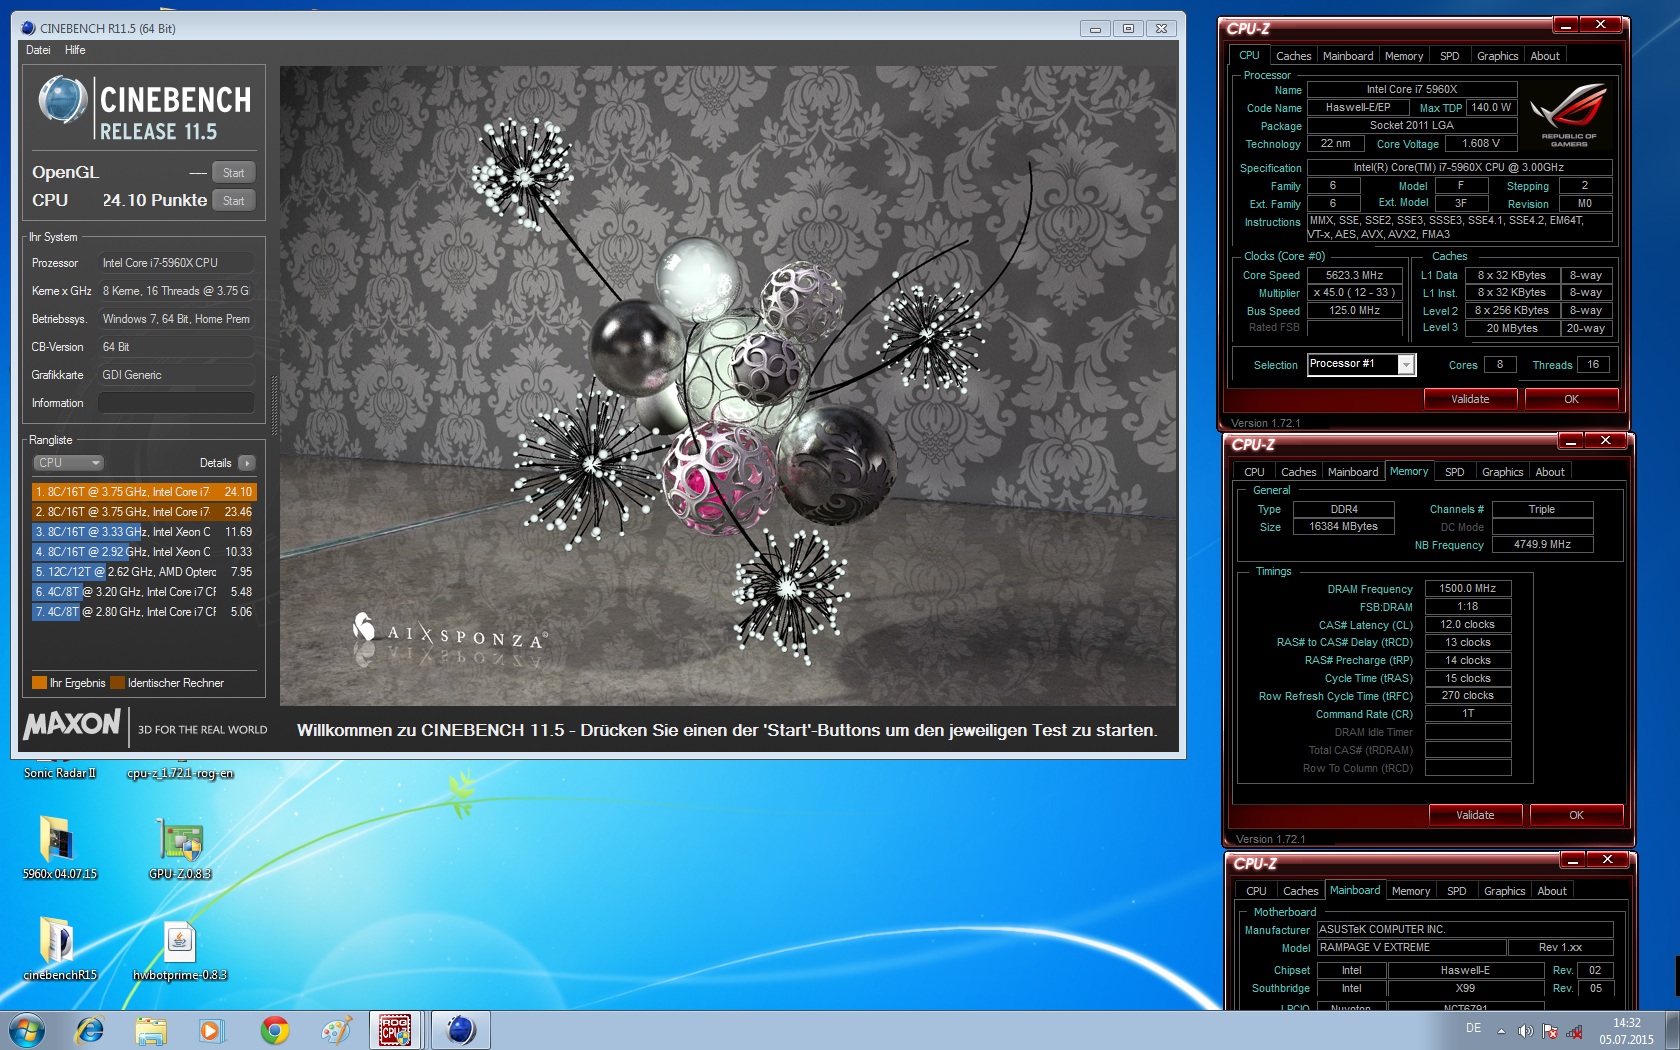Viewport: 1680px width, 1050px height.
Task: Open the 5960x 04.07.15 desktop folder
Action: (60, 846)
